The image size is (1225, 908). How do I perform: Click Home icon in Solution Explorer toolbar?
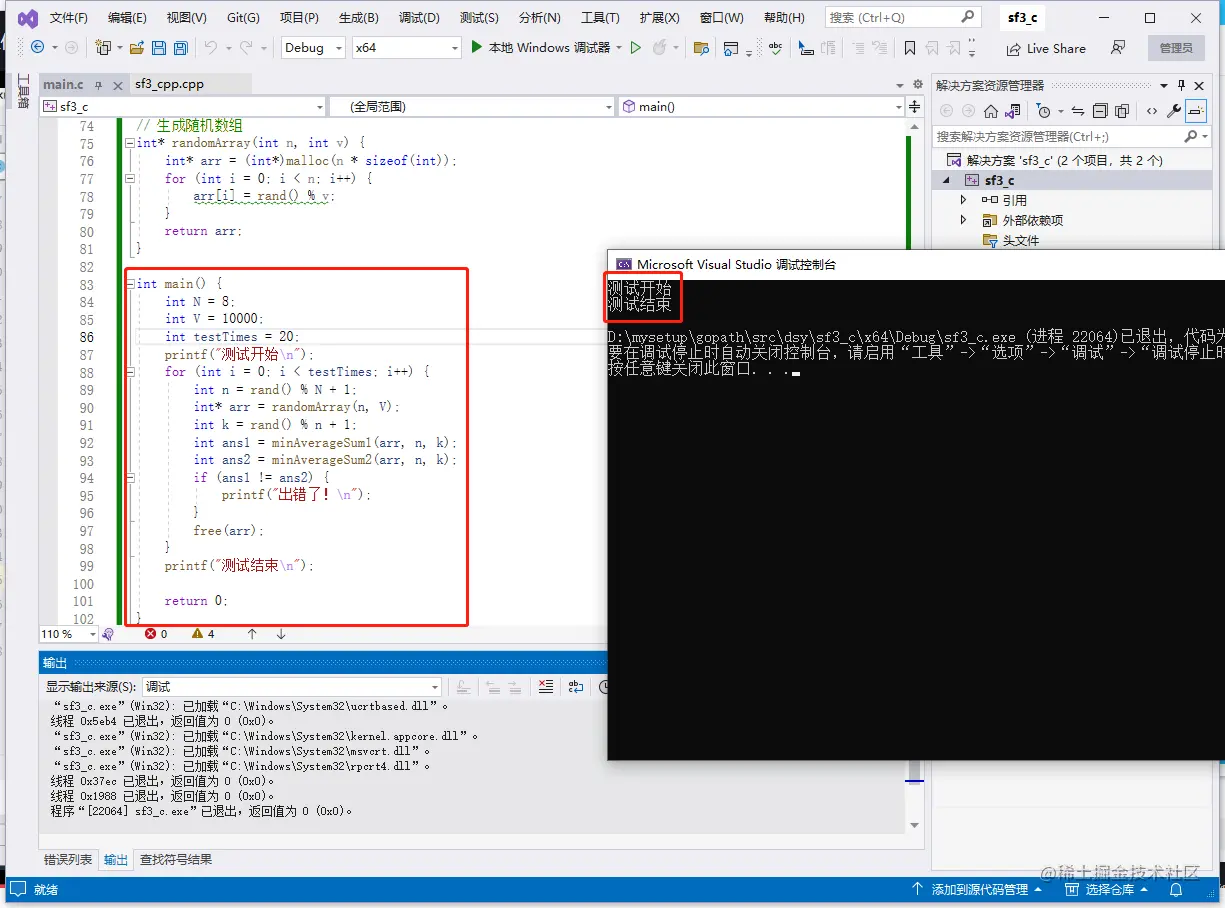pyautogui.click(x=991, y=111)
